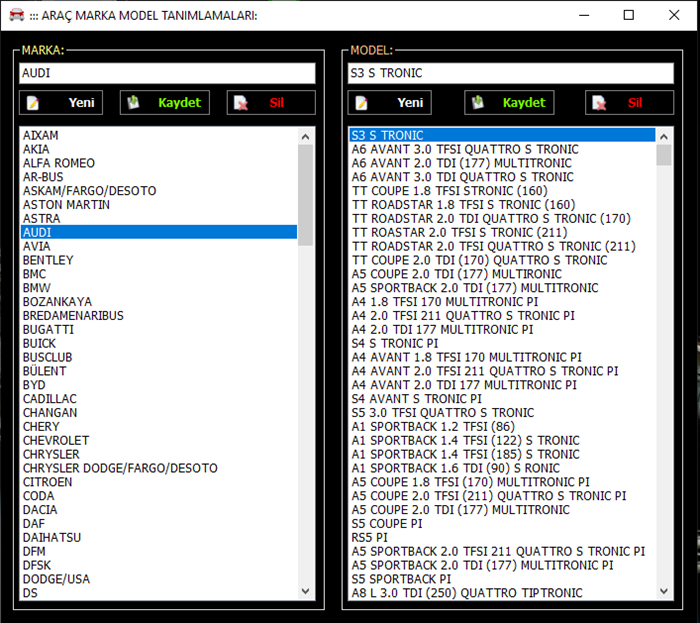The image size is (700, 623).
Task: Select A8 L 3.0 TDI (250) QUATTRO TIPTRONIC
Action: [x=502, y=593]
